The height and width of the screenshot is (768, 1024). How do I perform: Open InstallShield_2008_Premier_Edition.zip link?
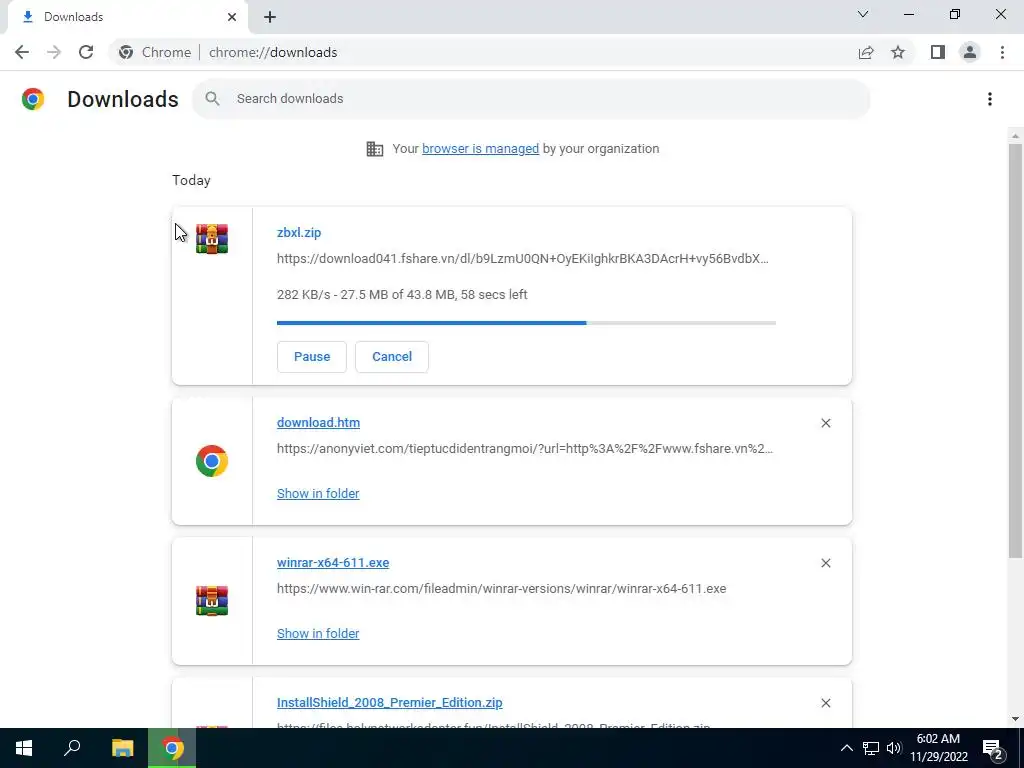pyautogui.click(x=389, y=703)
